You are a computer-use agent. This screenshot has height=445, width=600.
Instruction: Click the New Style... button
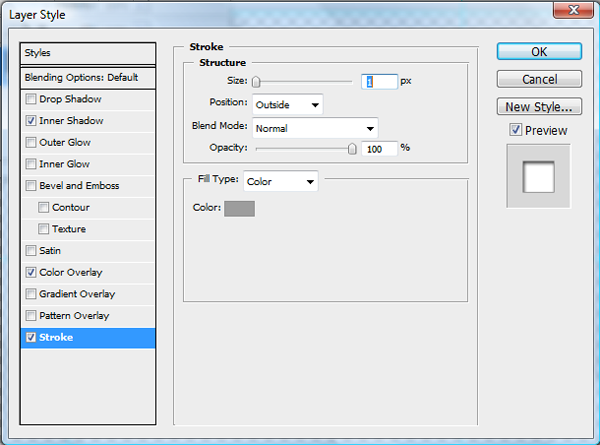539,106
